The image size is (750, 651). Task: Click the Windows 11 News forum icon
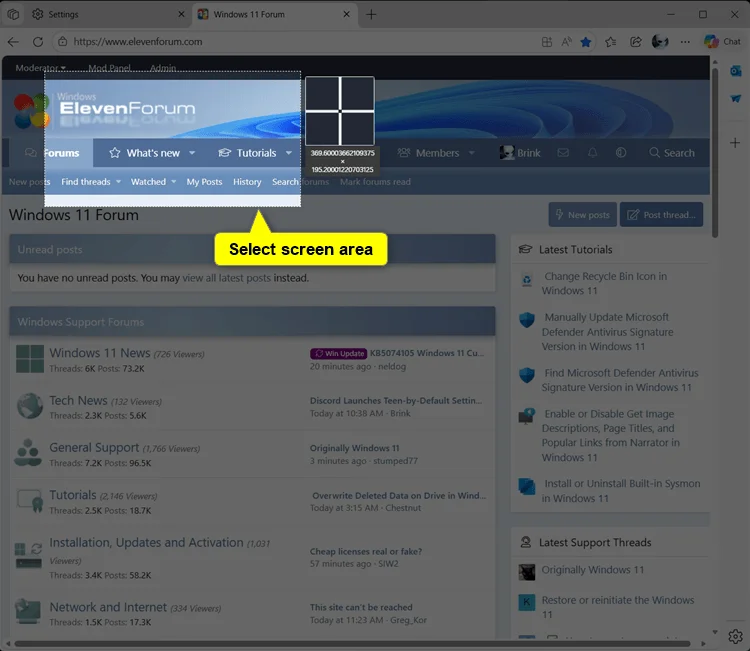click(x=30, y=359)
